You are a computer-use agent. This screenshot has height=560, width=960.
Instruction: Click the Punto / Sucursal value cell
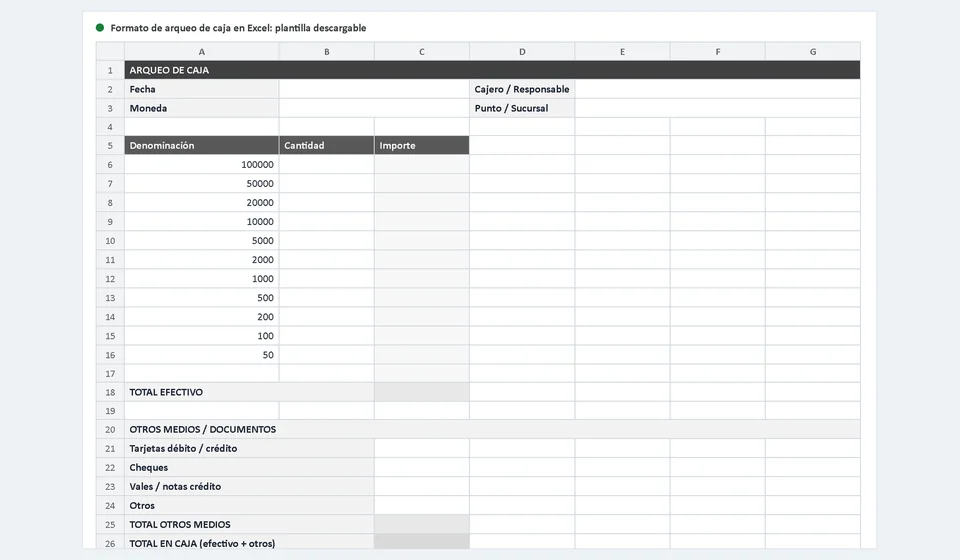point(718,108)
